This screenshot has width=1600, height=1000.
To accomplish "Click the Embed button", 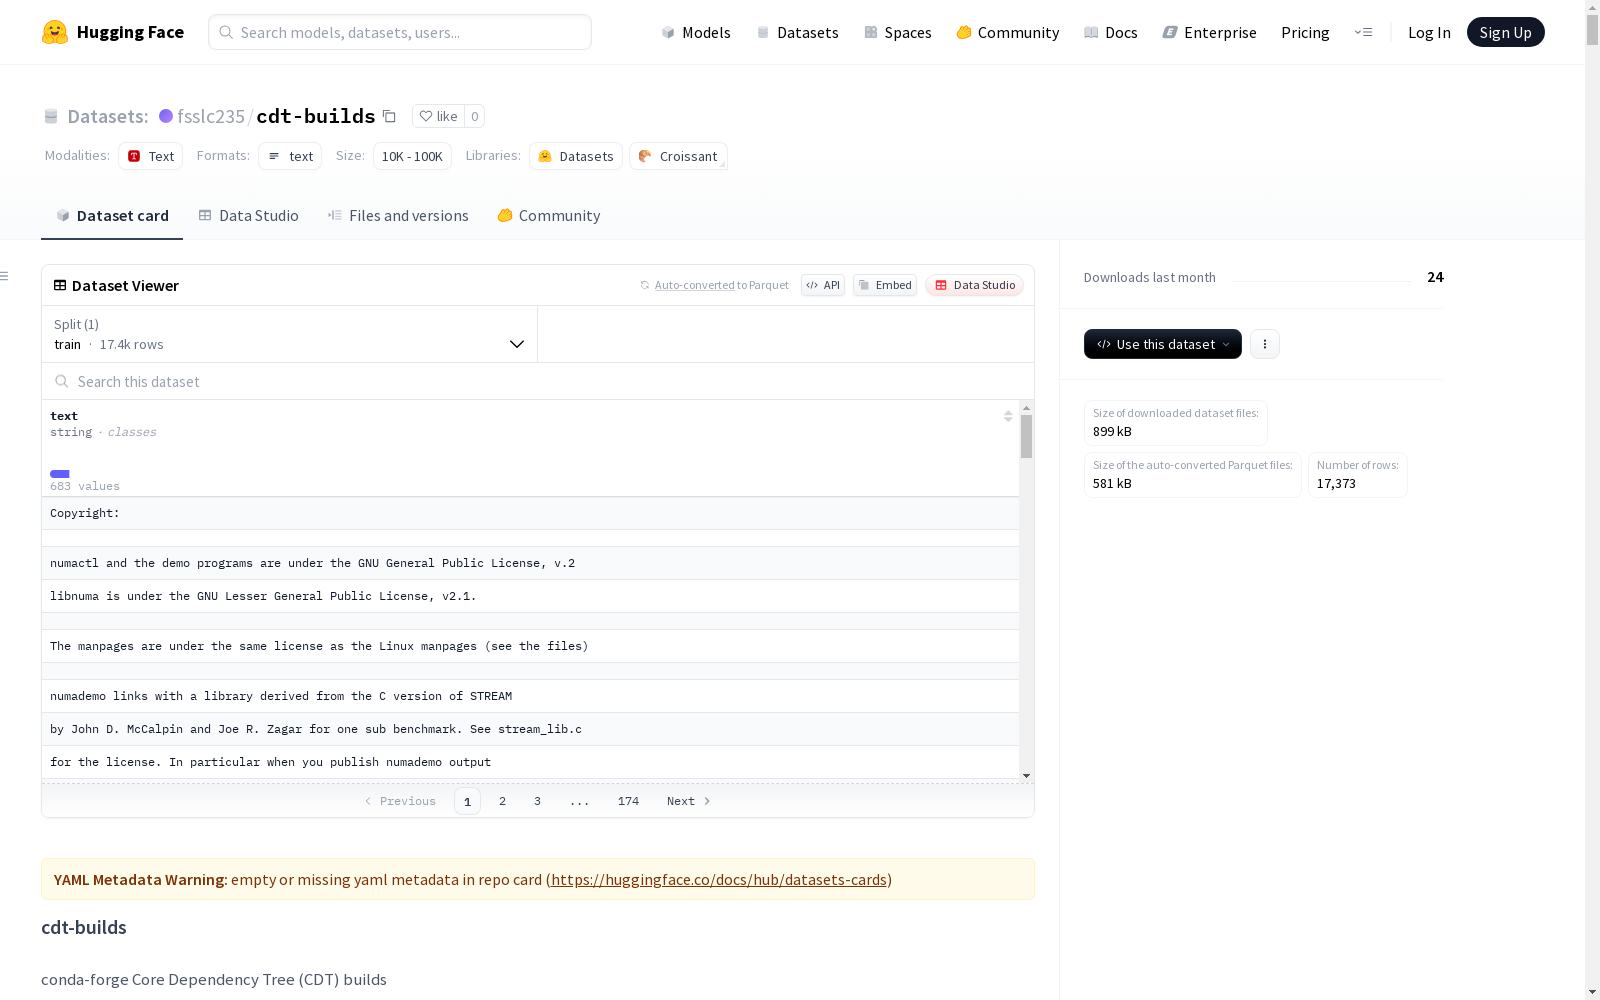I will (885, 285).
